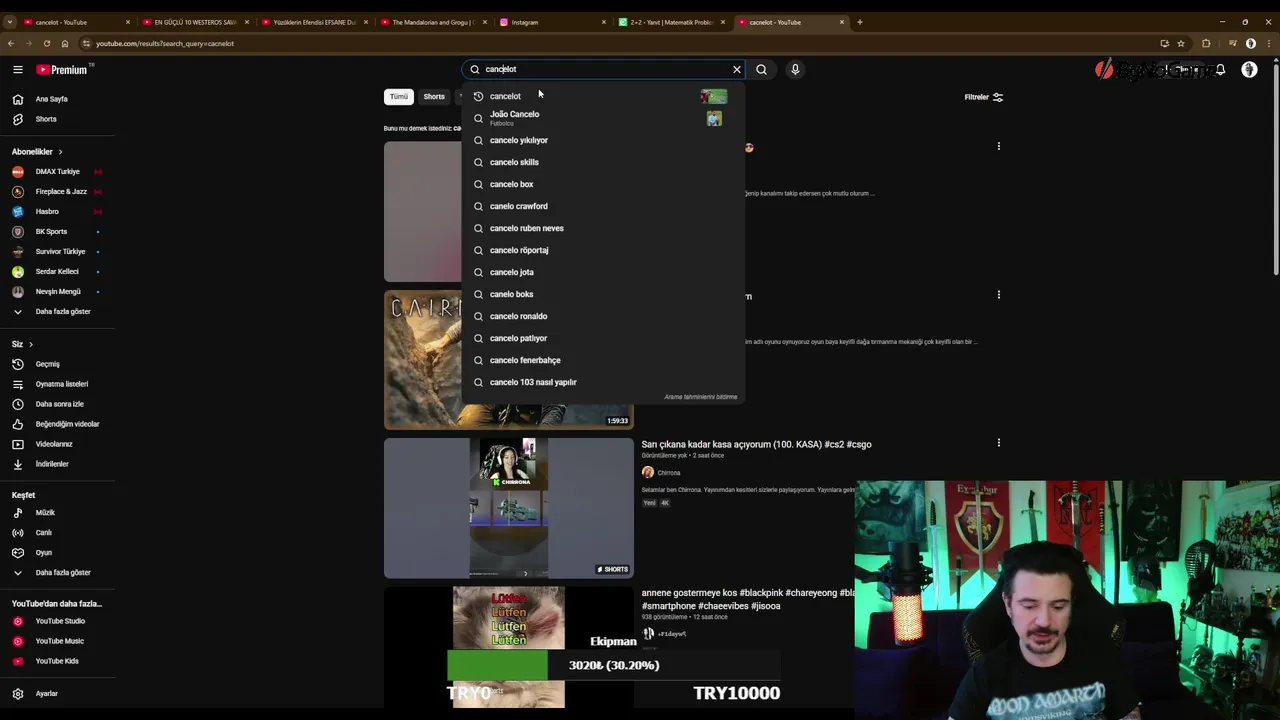Open Survivor Türkiye subscription channel
This screenshot has width=1280, height=720.
(x=56, y=251)
